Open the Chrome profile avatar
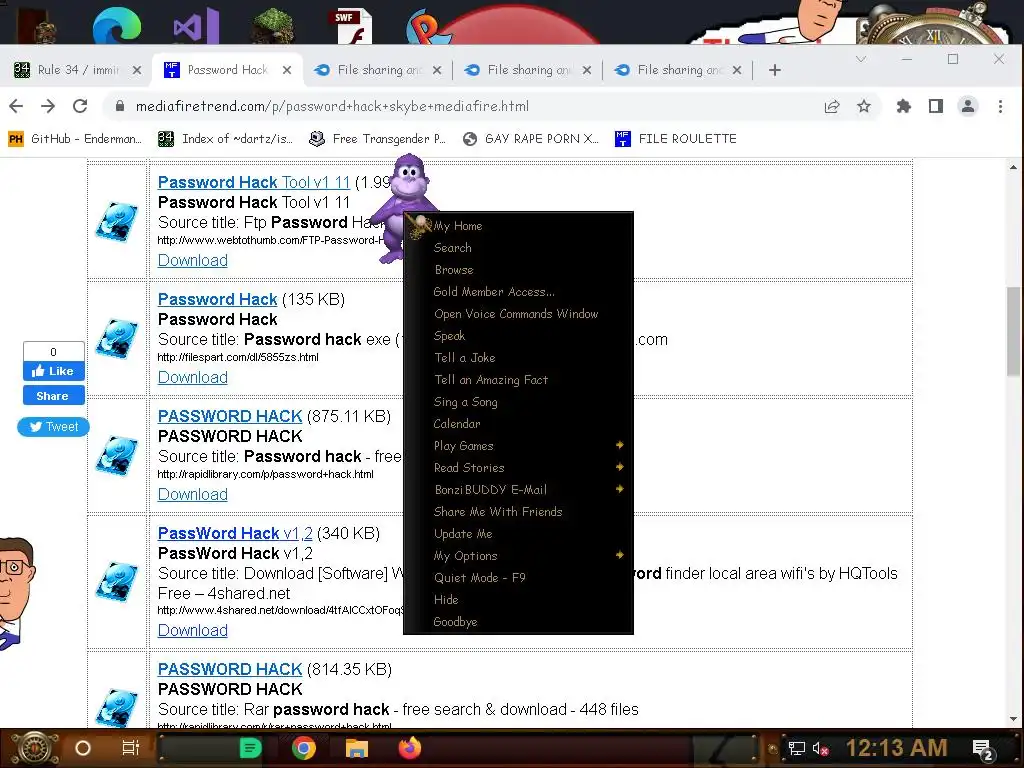 (x=967, y=106)
